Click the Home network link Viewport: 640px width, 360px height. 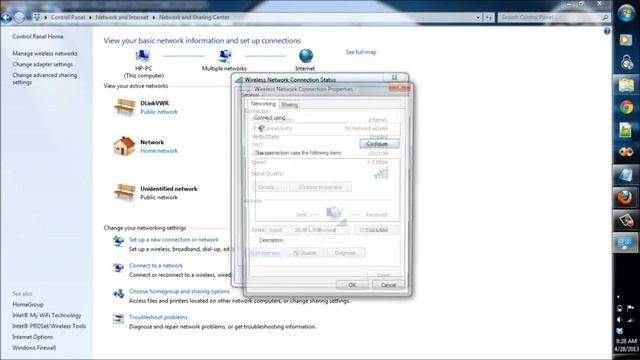[159, 151]
